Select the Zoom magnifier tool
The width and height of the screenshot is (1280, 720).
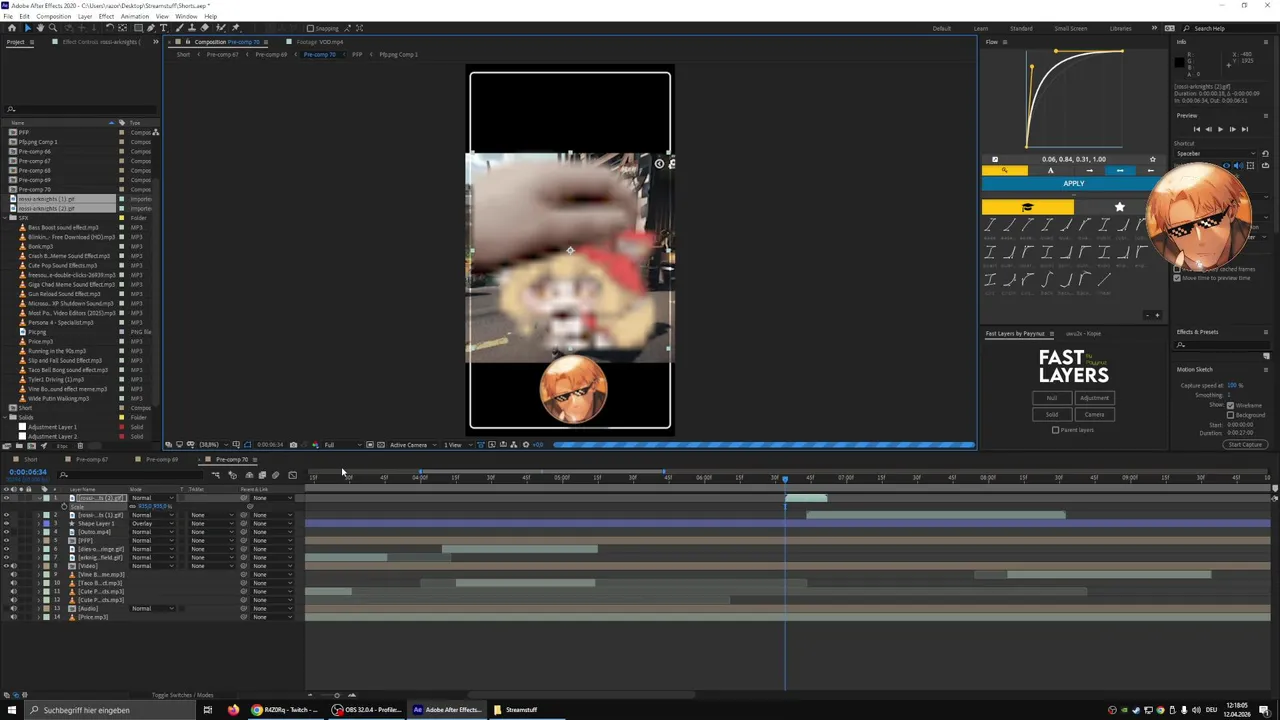coord(53,28)
